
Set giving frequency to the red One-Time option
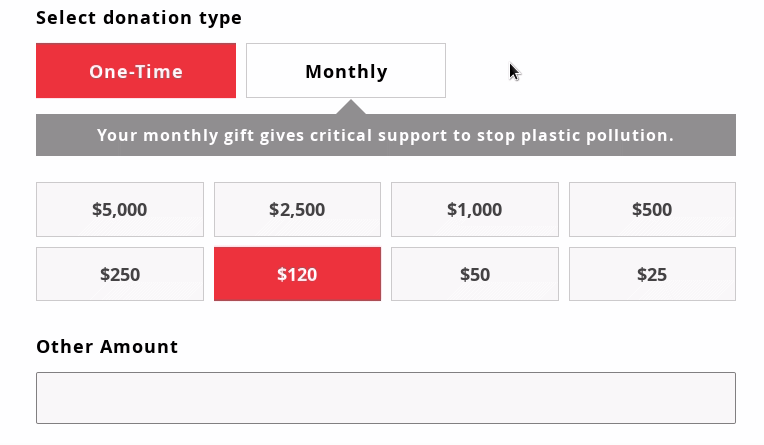[x=136, y=71]
